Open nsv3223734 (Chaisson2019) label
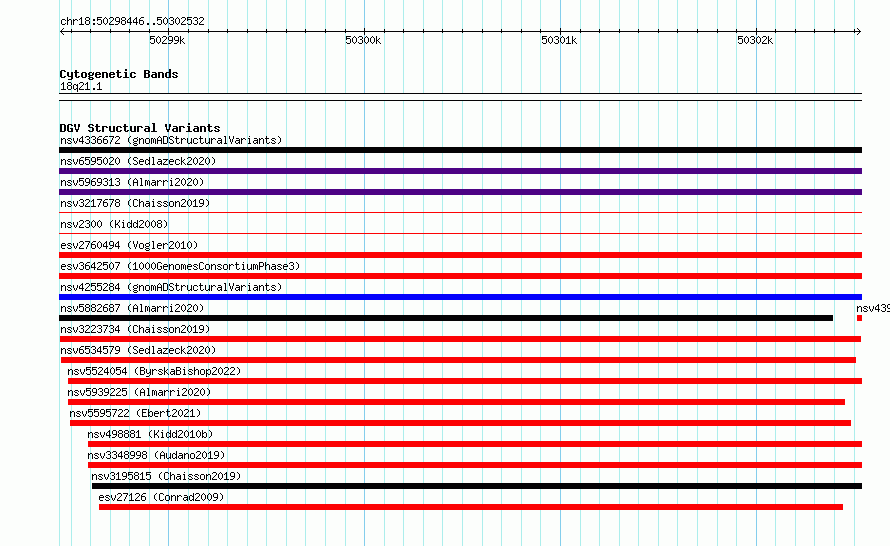Screen dimensions: 890x546 click(x=135, y=329)
